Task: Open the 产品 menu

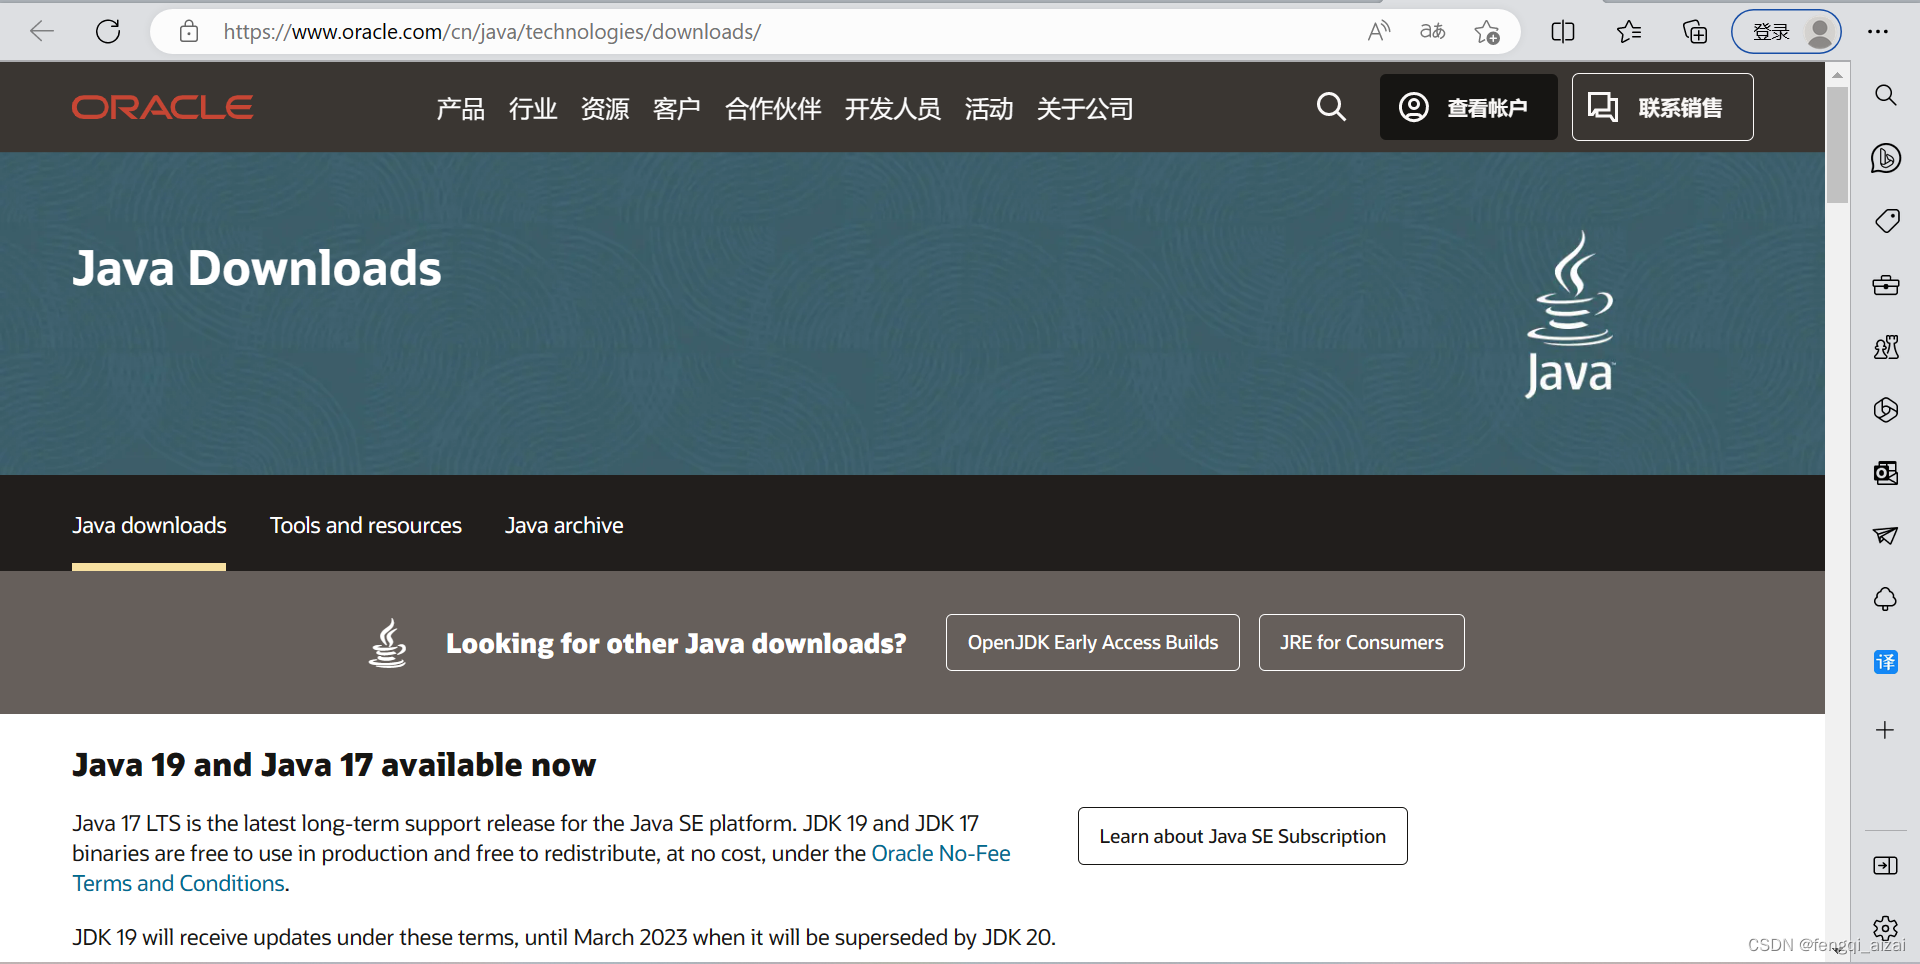Action: (460, 108)
